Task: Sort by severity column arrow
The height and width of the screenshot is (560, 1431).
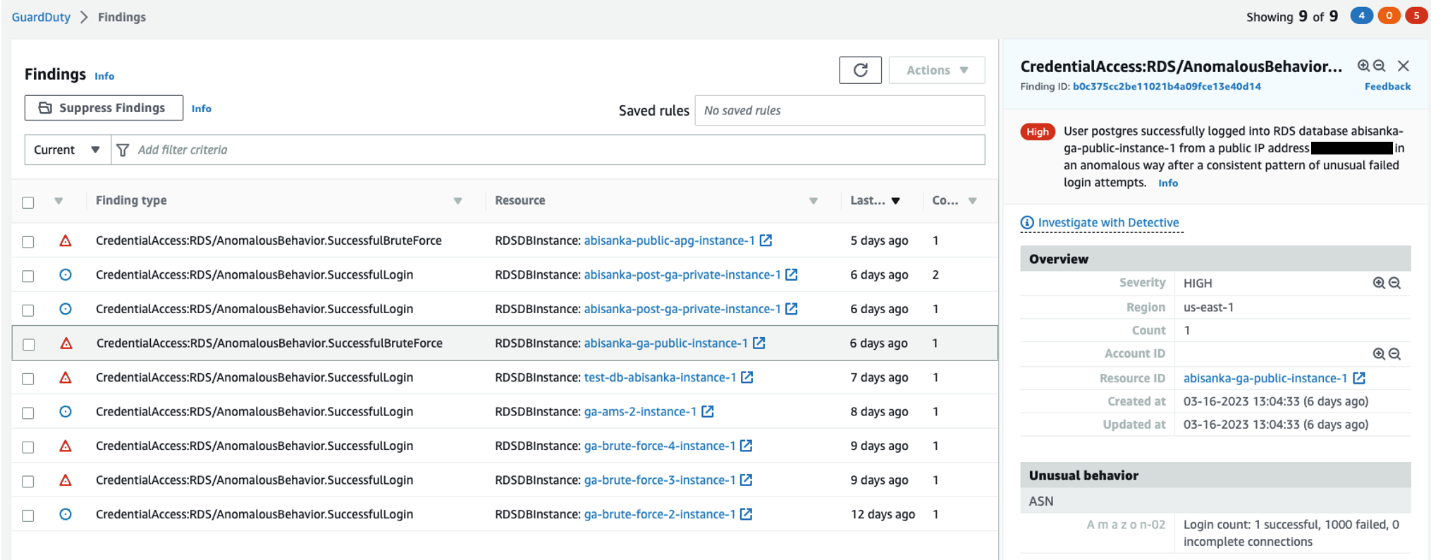Action: pyautogui.click(x=58, y=201)
